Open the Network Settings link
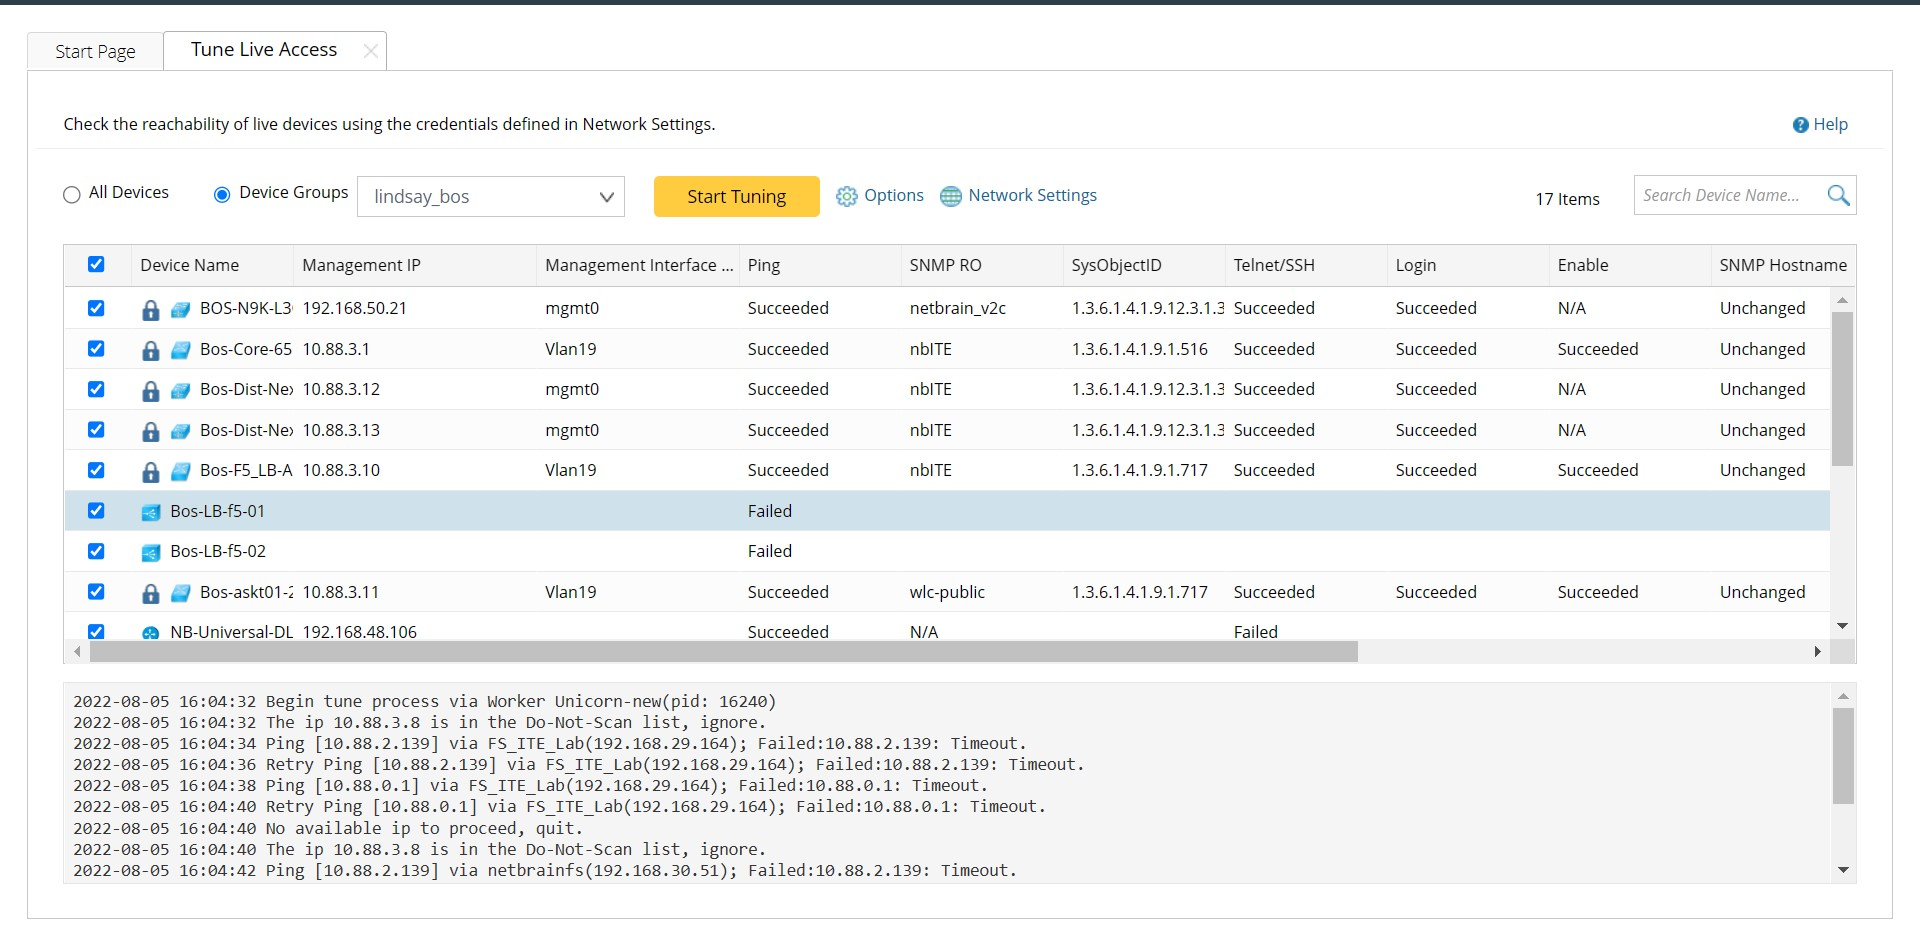Image resolution: width=1920 pixels, height=936 pixels. coord(1032,196)
